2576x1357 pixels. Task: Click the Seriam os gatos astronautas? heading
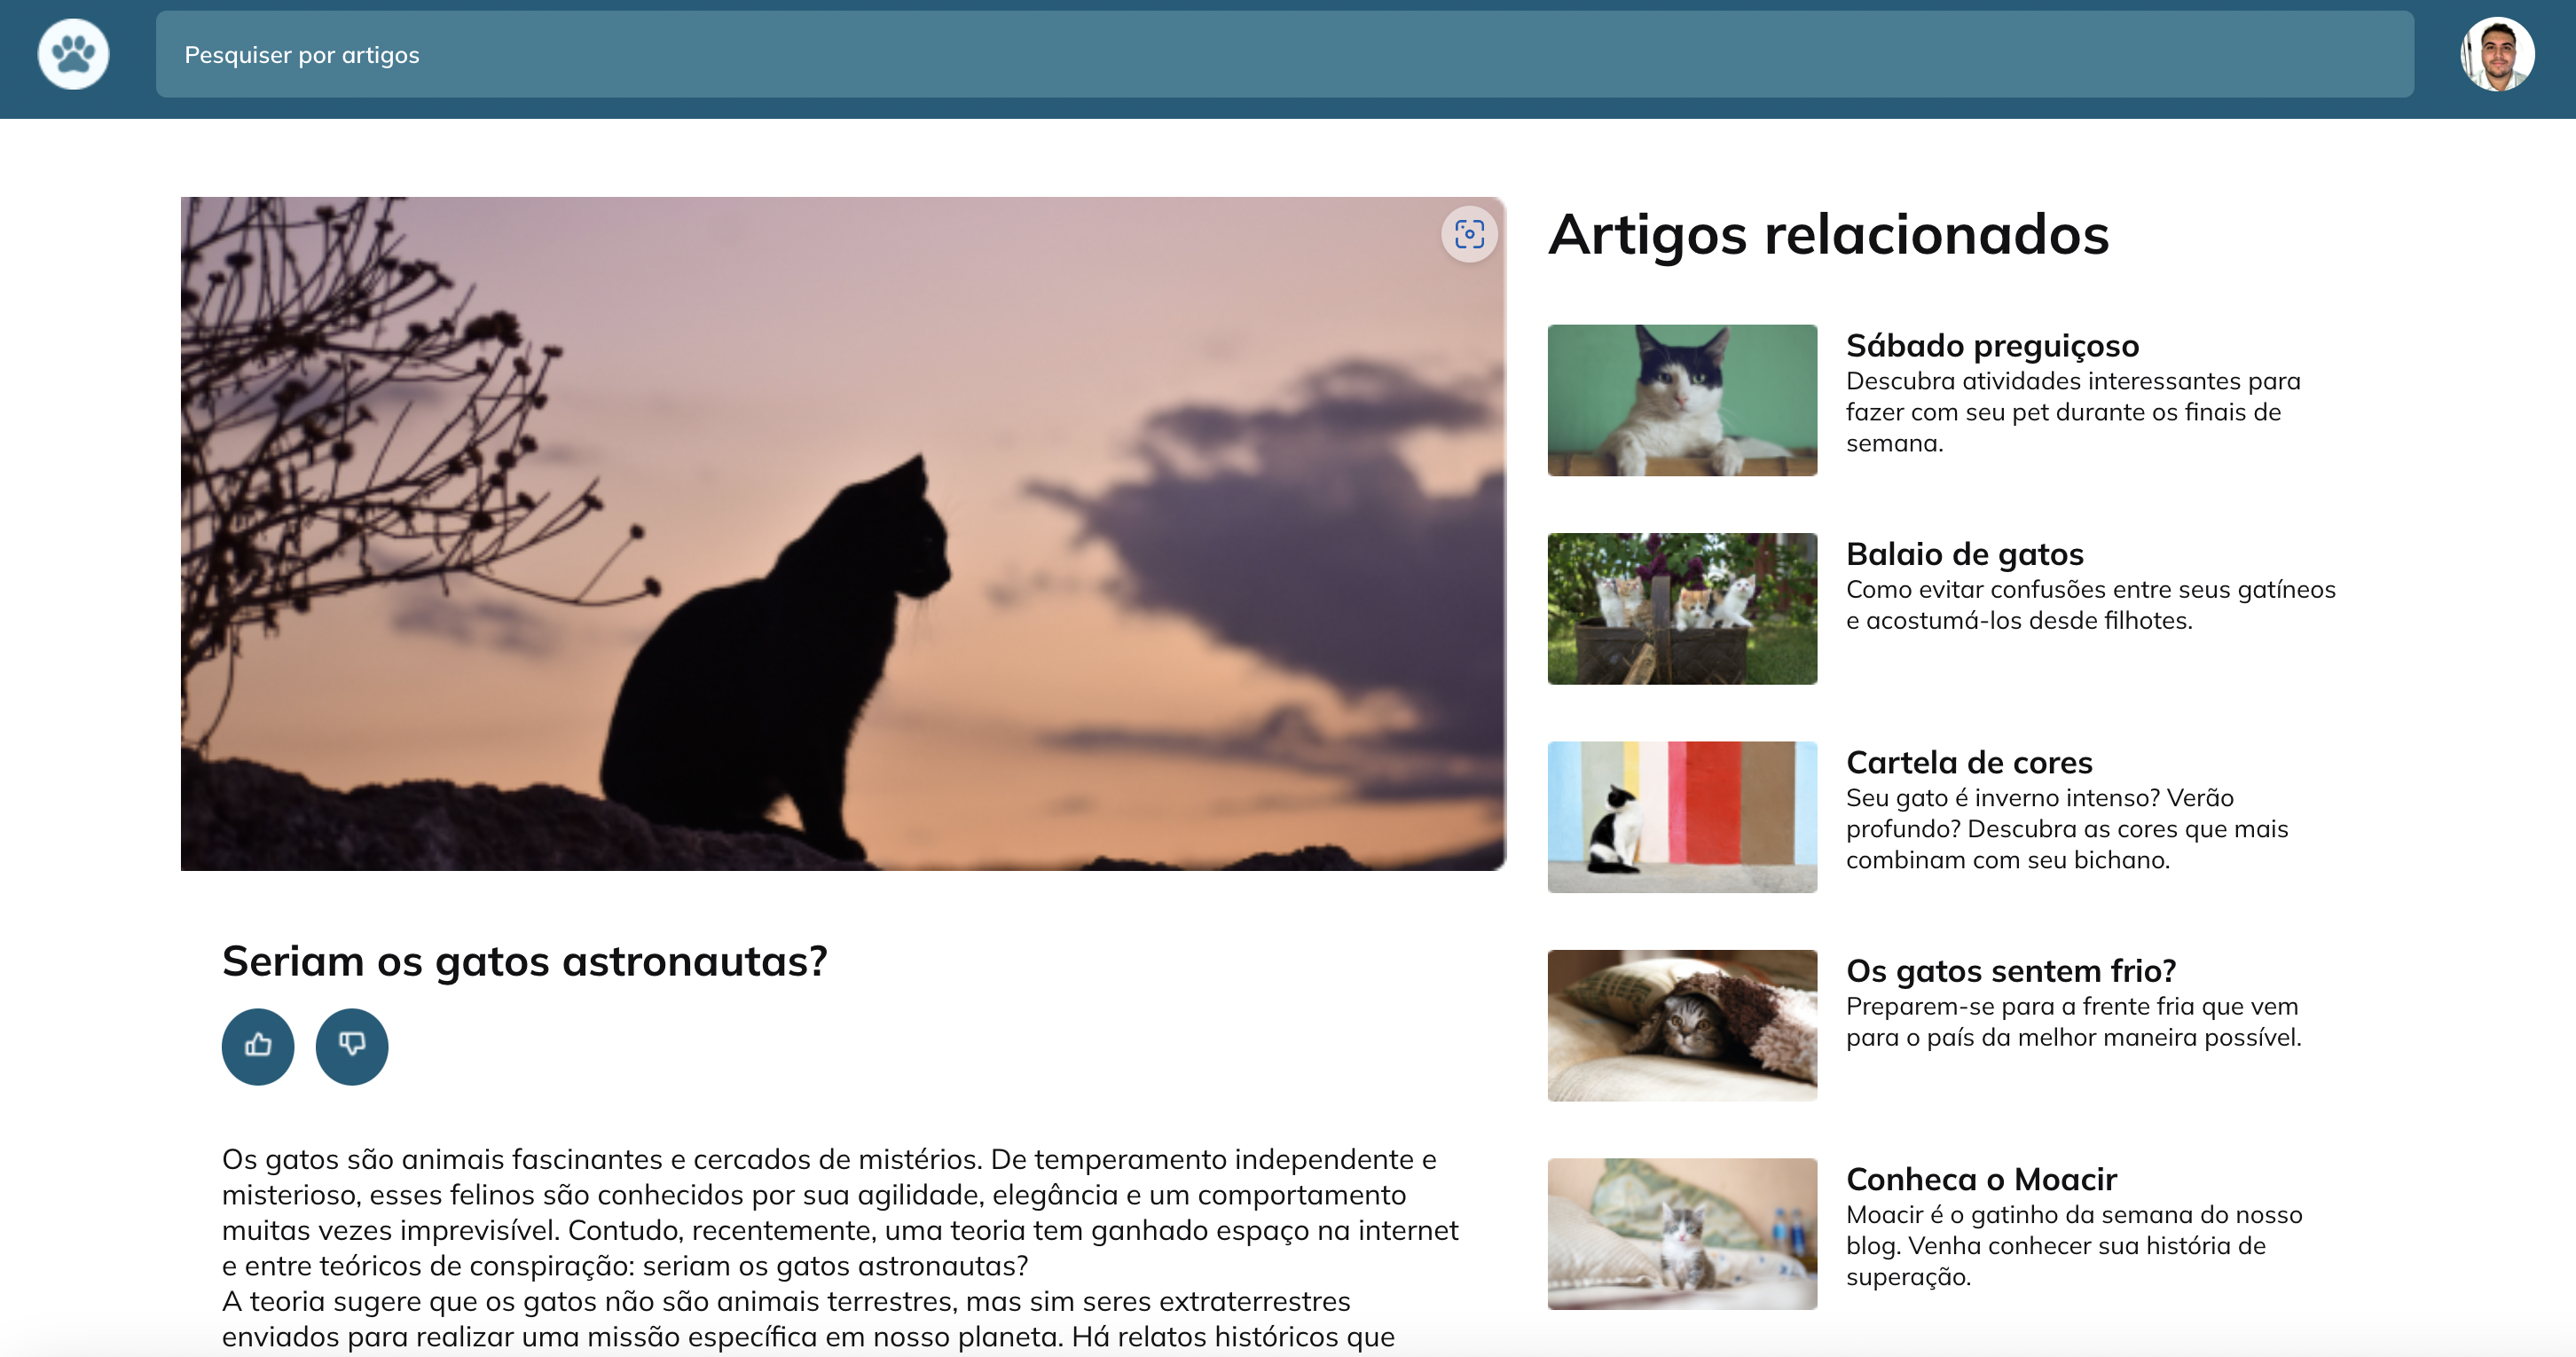coord(524,961)
